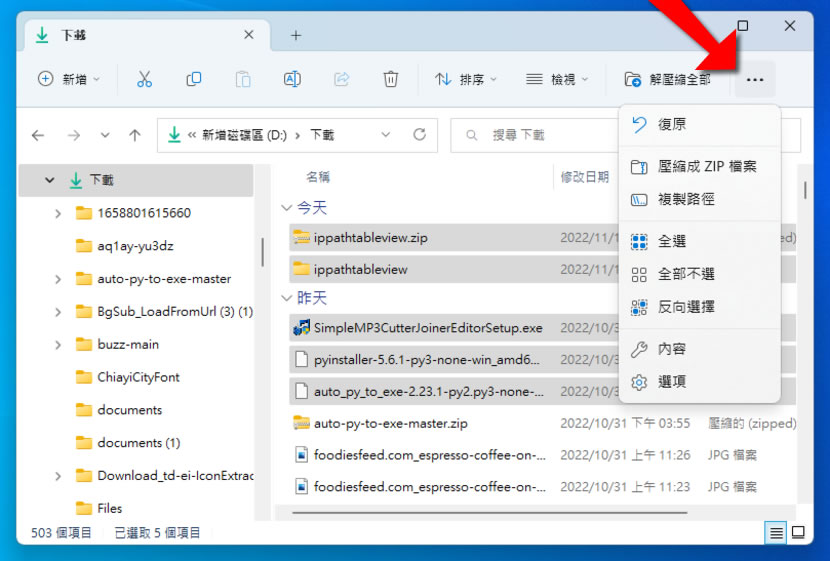Click the back navigation arrow
This screenshot has height=561, width=830.
38,135
